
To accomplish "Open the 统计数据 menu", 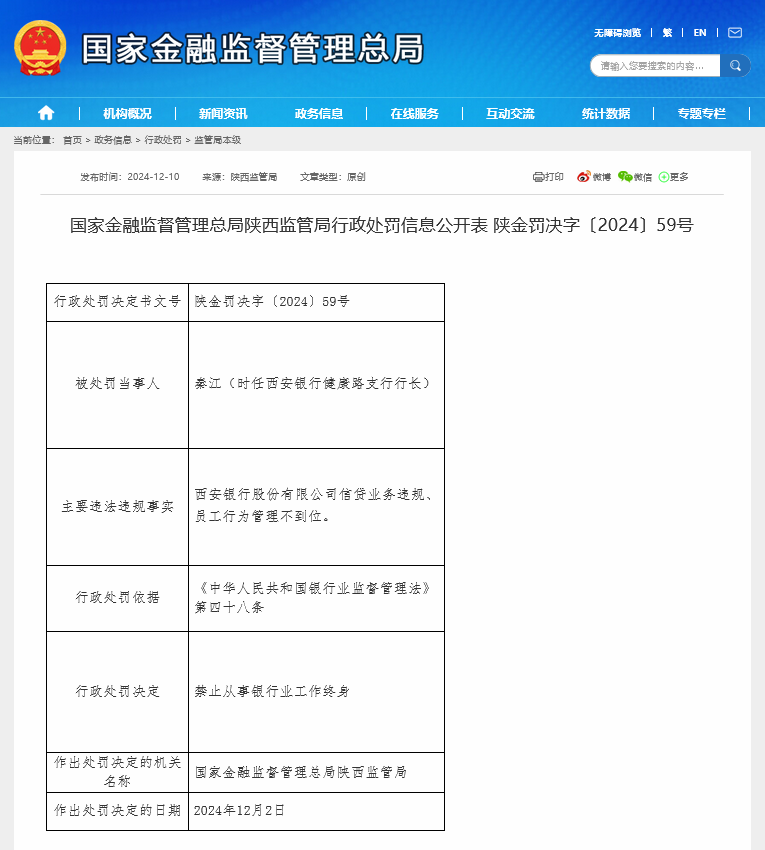I will click(606, 113).
